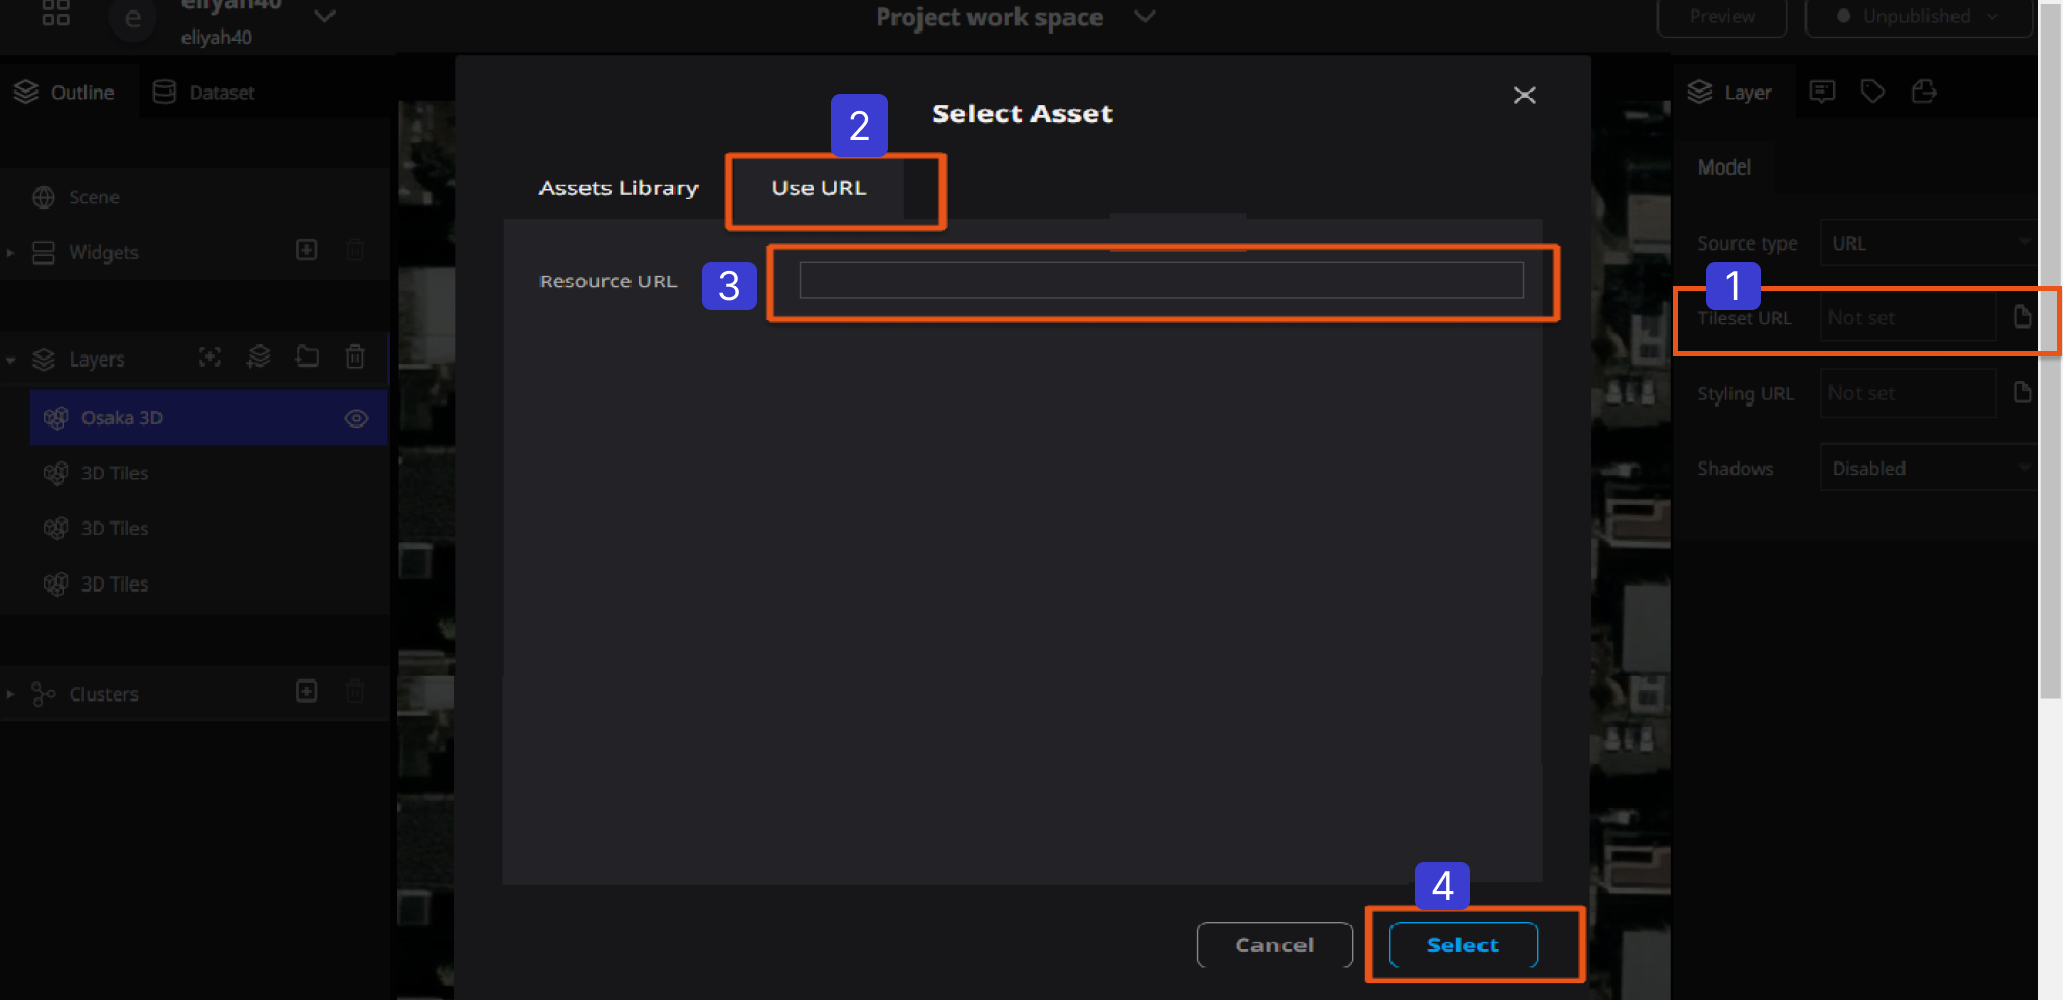Open the infobox tab icon

pos(1822,92)
